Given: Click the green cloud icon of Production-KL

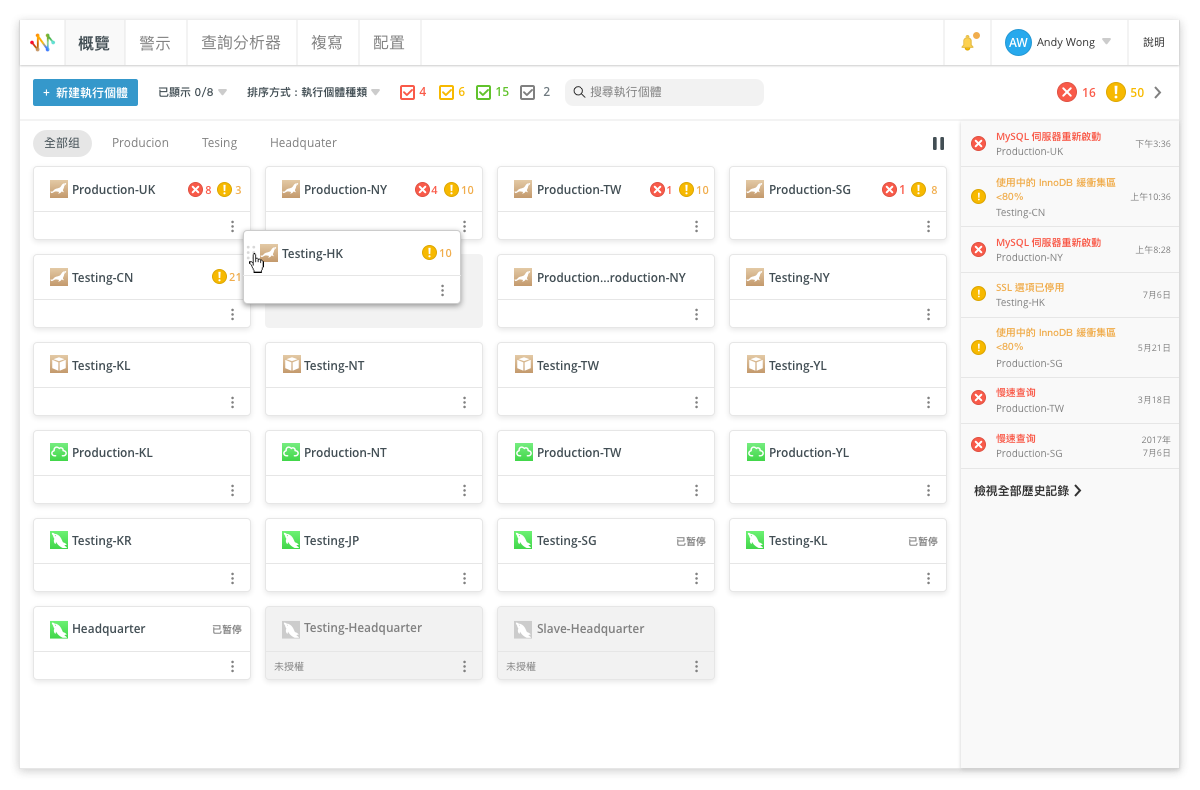Looking at the screenshot, I should [x=59, y=453].
